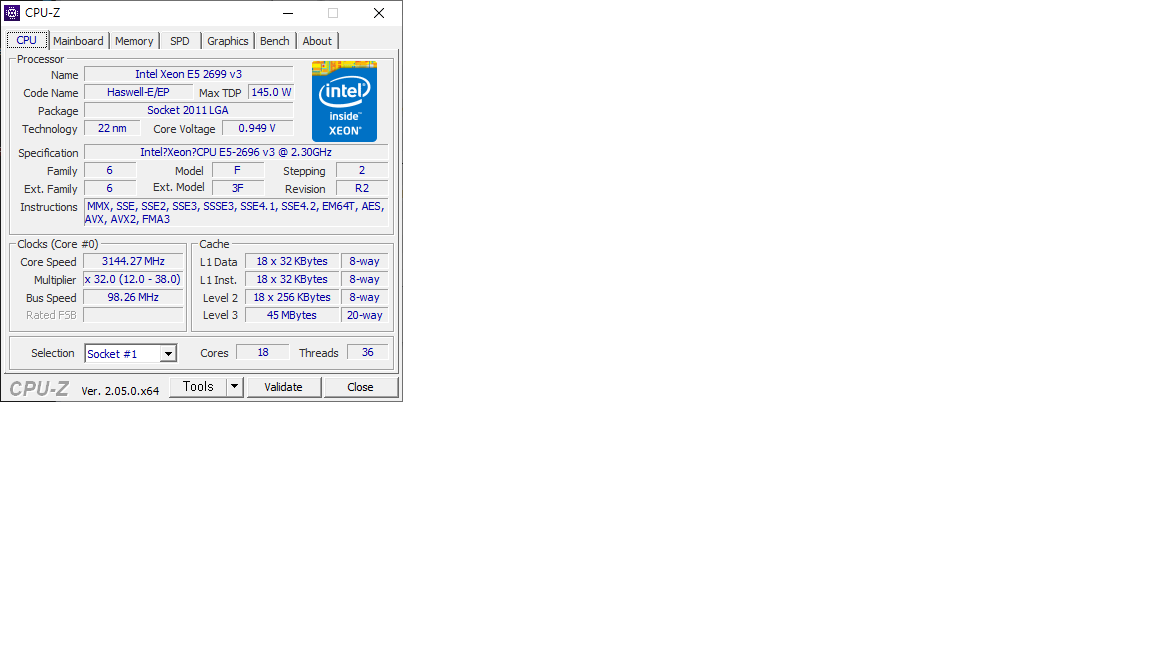This screenshot has width=1152, height=648.
Task: Click the CPU-Z title bar app icon
Action: pyautogui.click(x=12, y=12)
